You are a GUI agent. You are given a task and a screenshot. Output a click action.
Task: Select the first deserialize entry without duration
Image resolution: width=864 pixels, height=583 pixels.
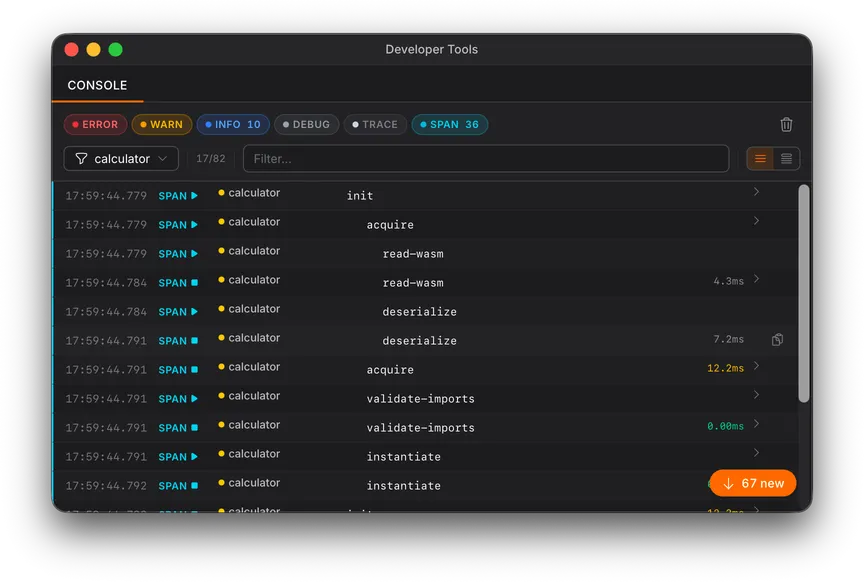pyautogui.click(x=419, y=312)
